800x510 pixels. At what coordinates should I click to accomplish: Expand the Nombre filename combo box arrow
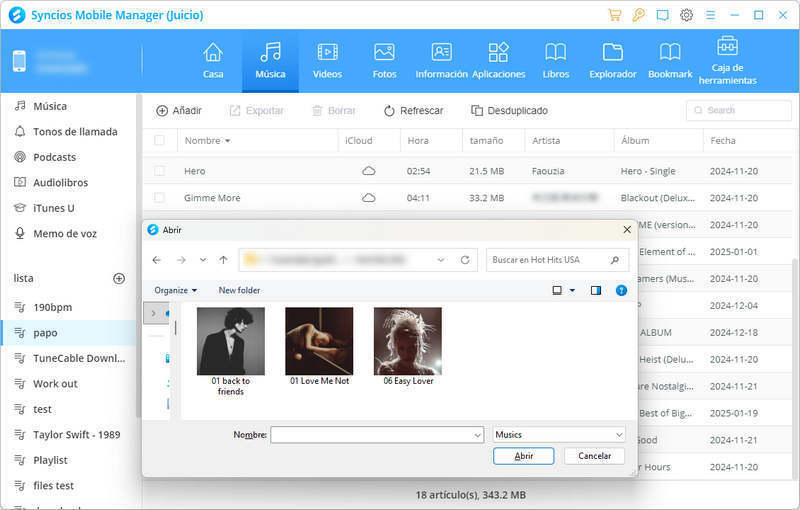click(477, 435)
